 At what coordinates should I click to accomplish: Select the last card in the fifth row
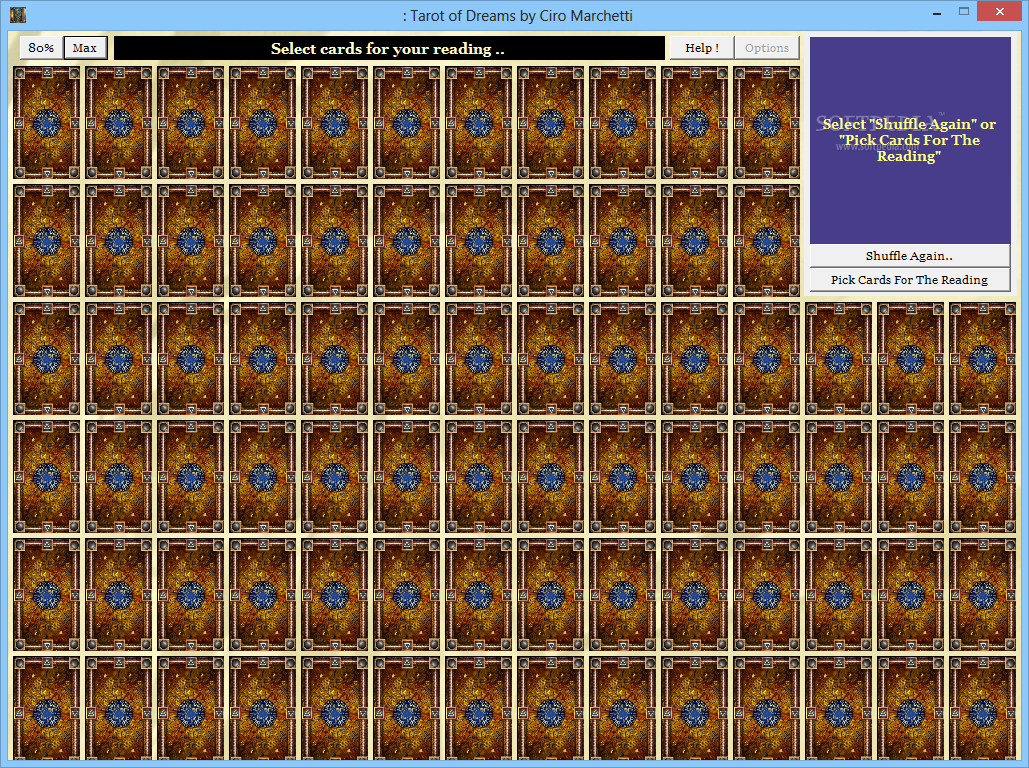point(982,595)
